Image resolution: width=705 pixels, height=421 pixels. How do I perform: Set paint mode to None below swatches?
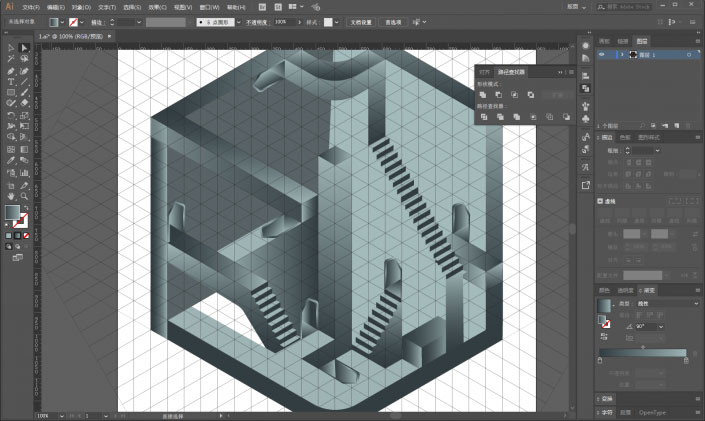click(x=26, y=236)
